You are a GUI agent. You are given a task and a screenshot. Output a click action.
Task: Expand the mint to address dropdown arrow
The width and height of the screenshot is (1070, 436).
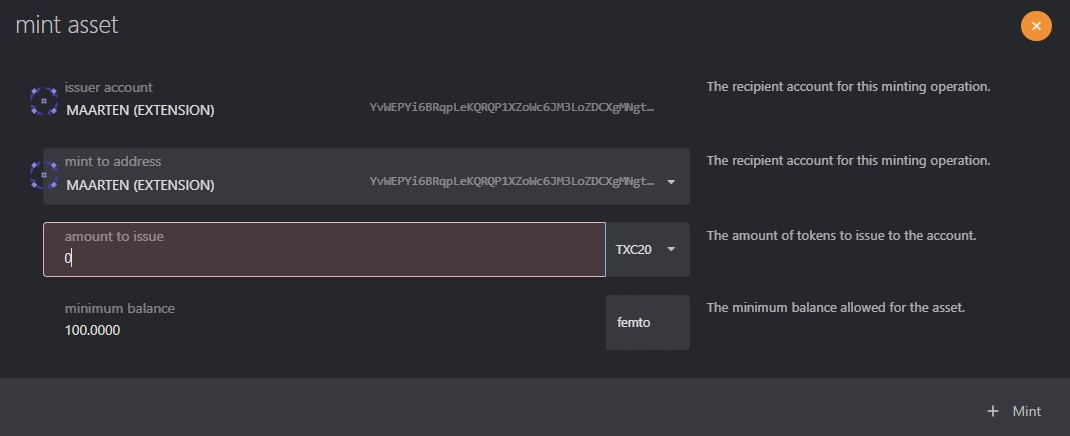(671, 182)
